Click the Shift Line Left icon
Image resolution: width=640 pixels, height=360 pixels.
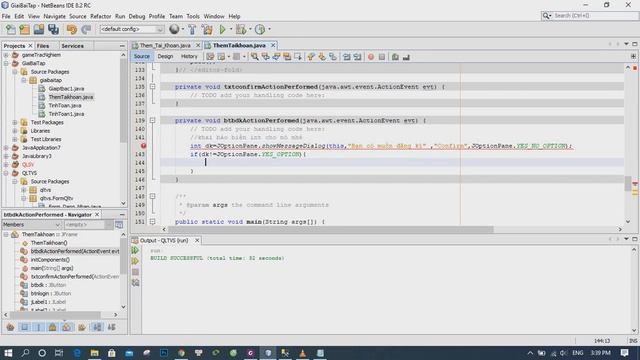pyautogui.click(x=347, y=57)
